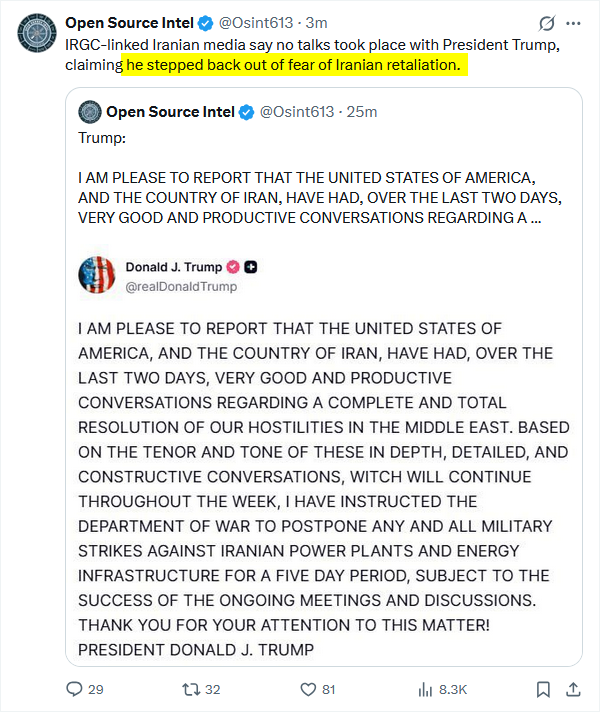View post analytics showing 8.3K views
This screenshot has height=712, width=600.
click(x=426, y=689)
